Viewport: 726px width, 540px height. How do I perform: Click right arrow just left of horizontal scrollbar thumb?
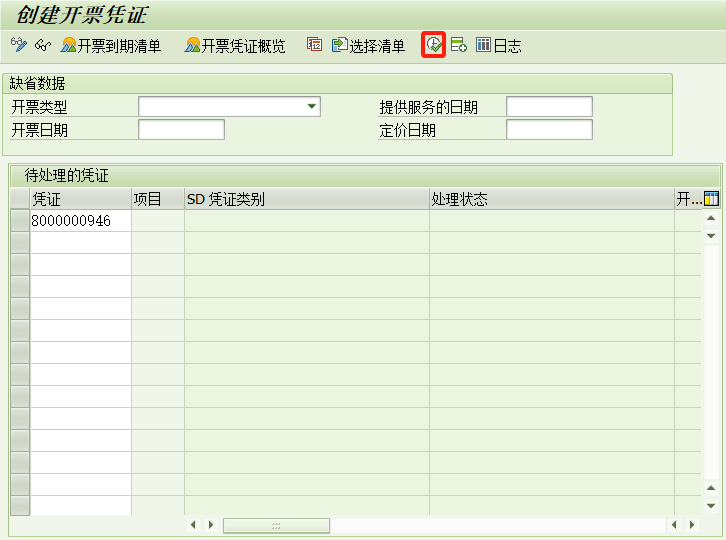(211, 525)
